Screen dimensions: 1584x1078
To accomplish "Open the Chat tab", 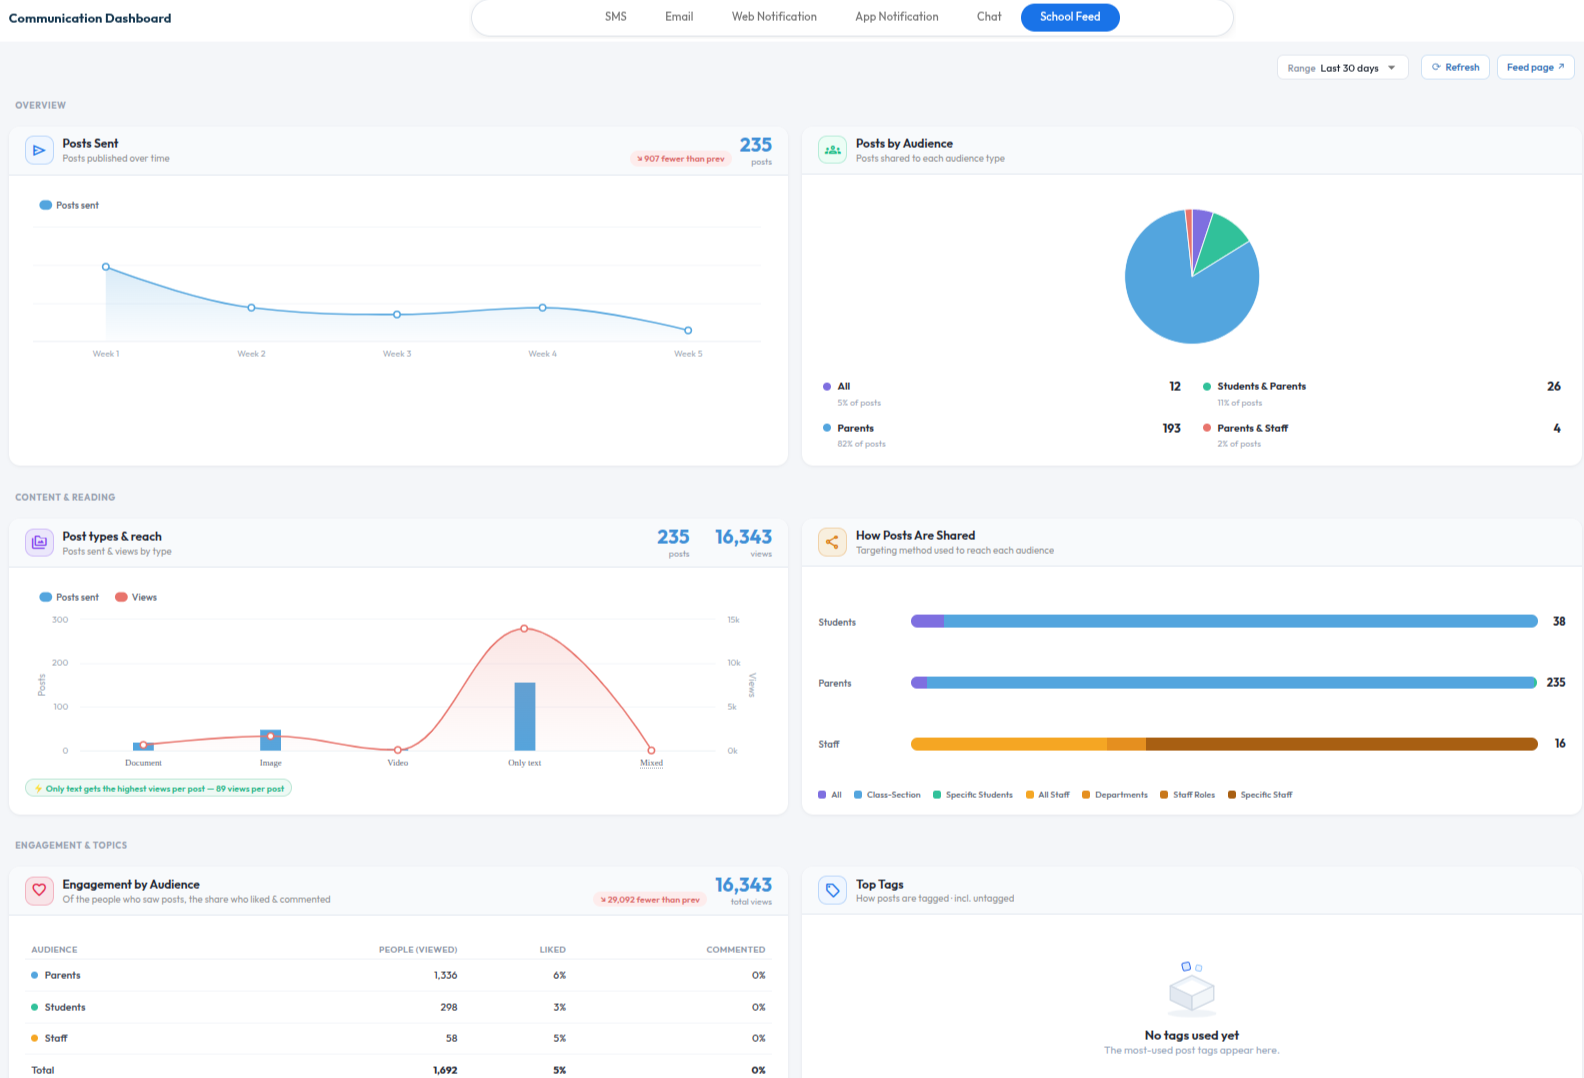I will tap(989, 17).
